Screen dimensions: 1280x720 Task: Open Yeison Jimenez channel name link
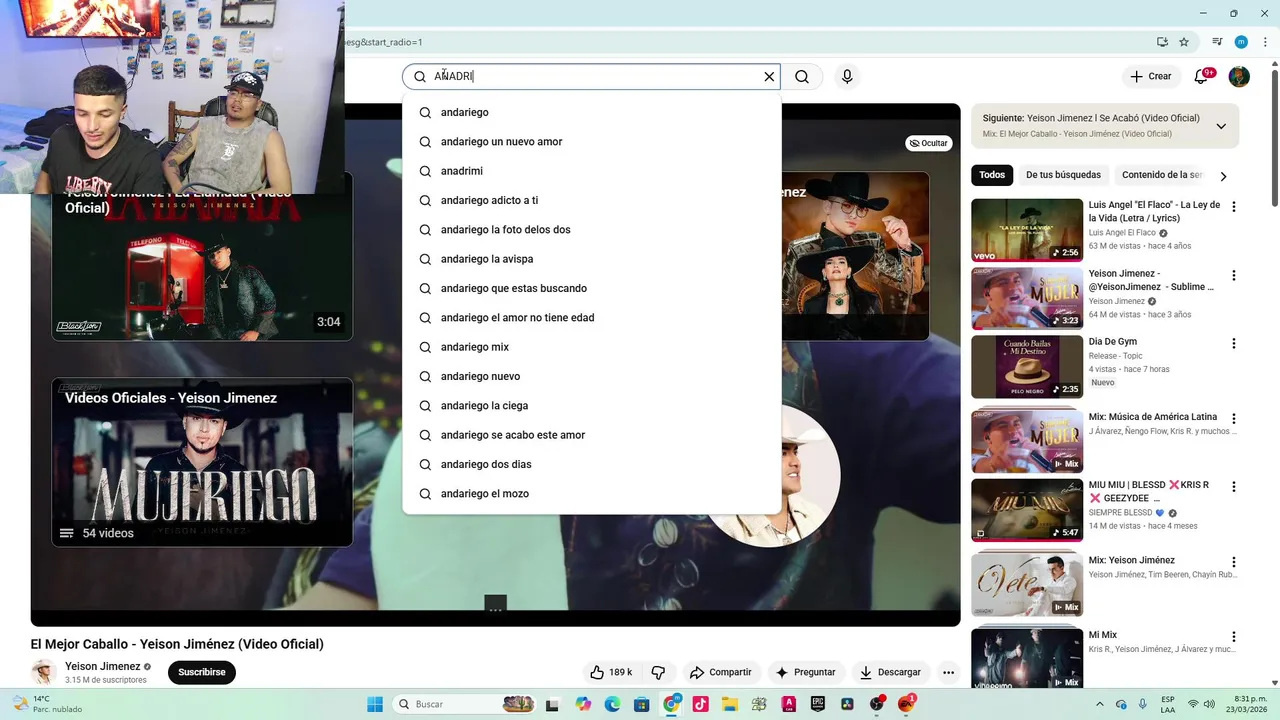(103, 666)
